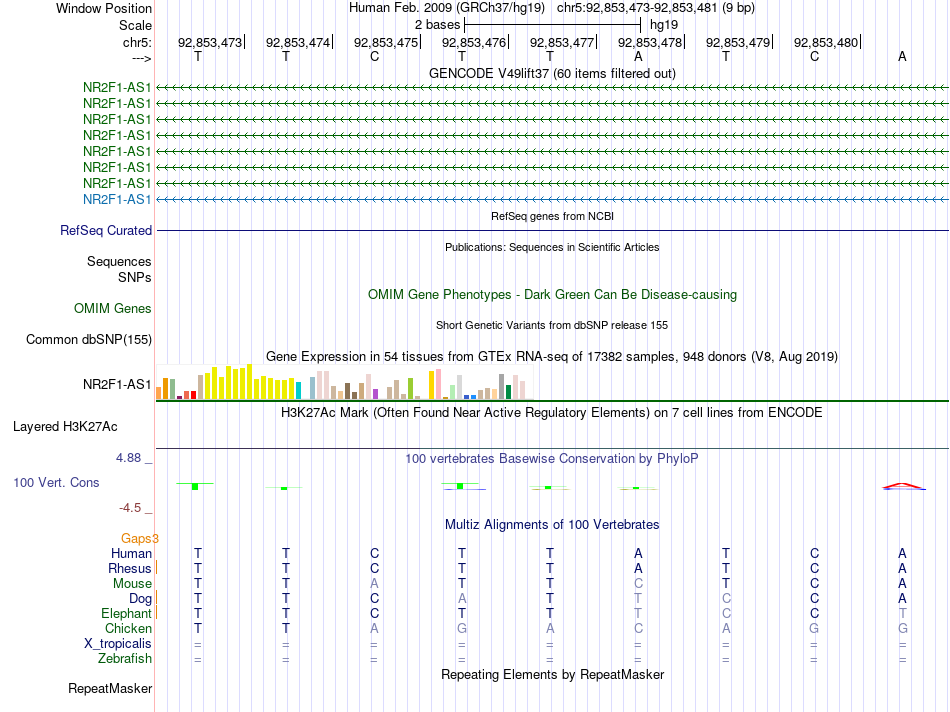The height and width of the screenshot is (712, 950).
Task: Click the Sequences track label
Action: point(119,261)
